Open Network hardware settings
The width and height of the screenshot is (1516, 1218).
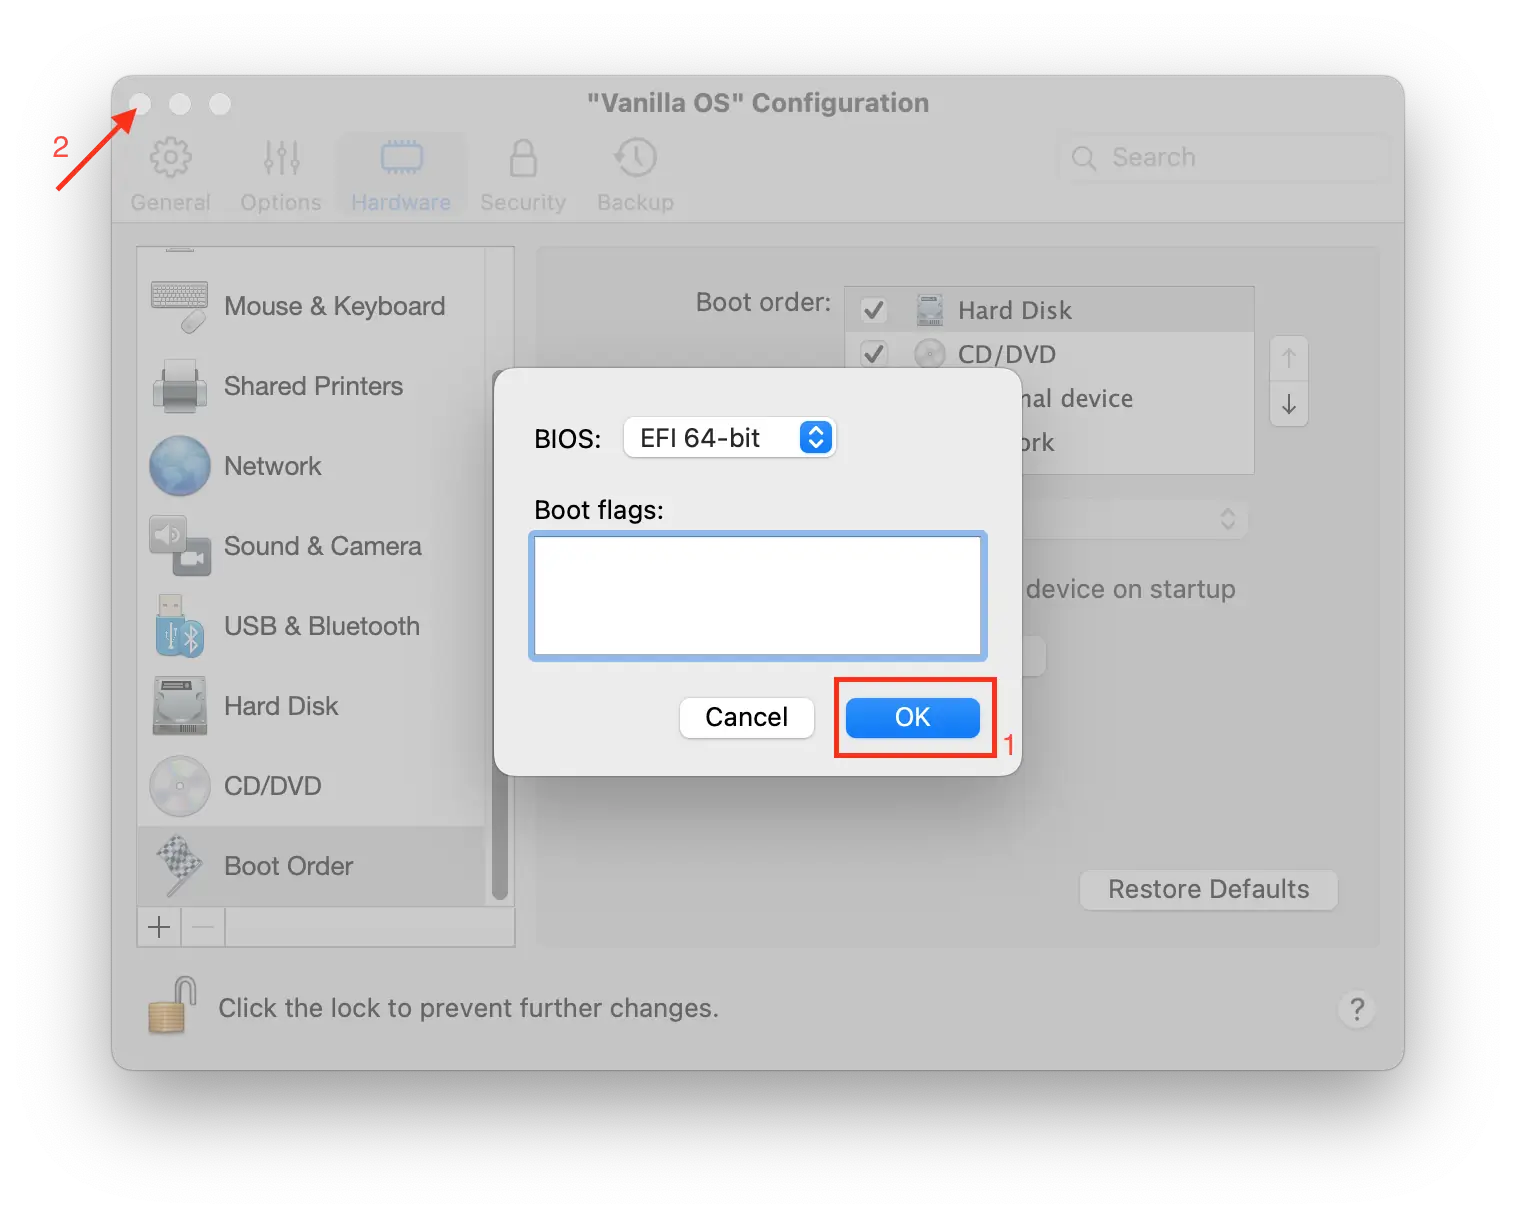click(311, 466)
